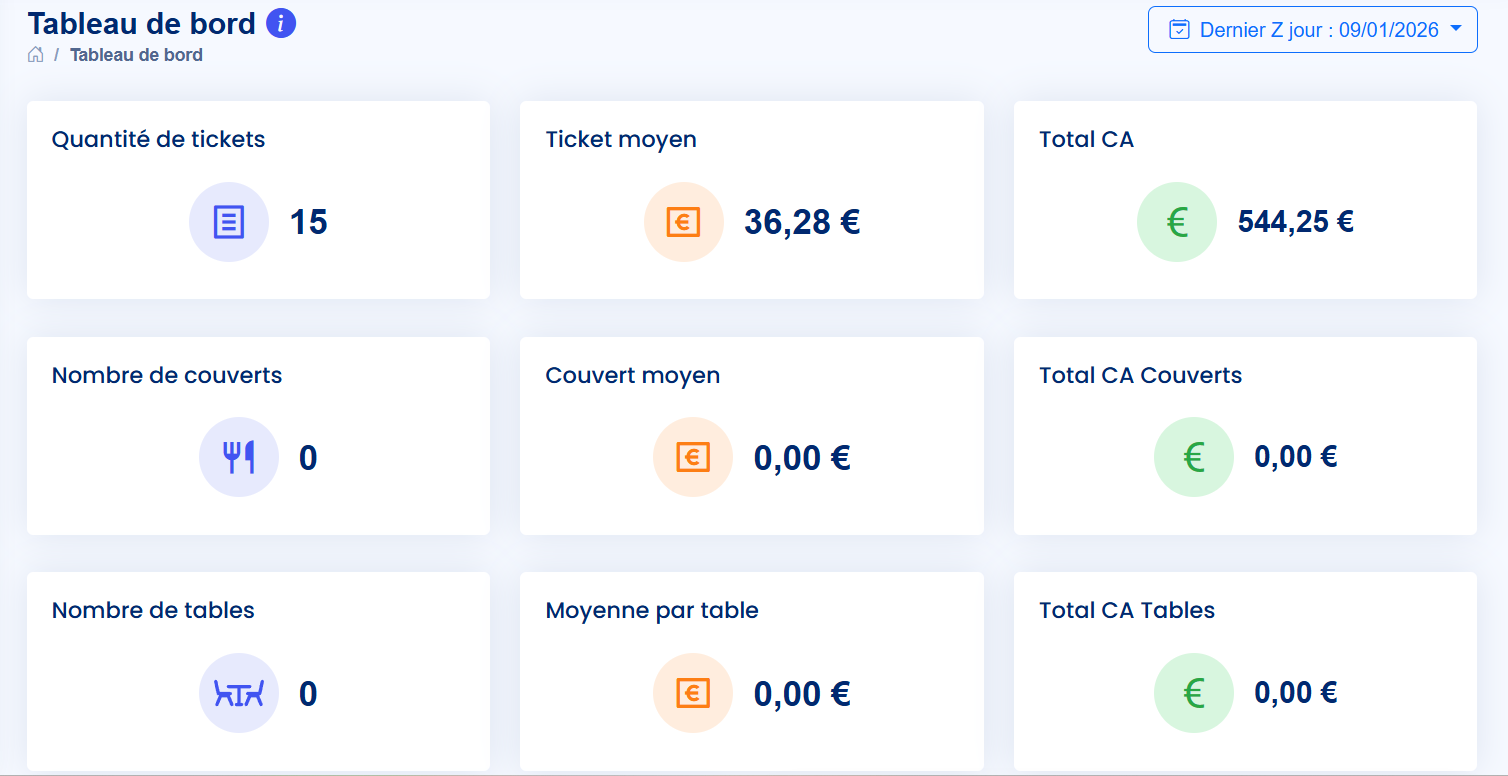
Task: Click the Tableau de bord breadcrumb link
Action: (136, 55)
